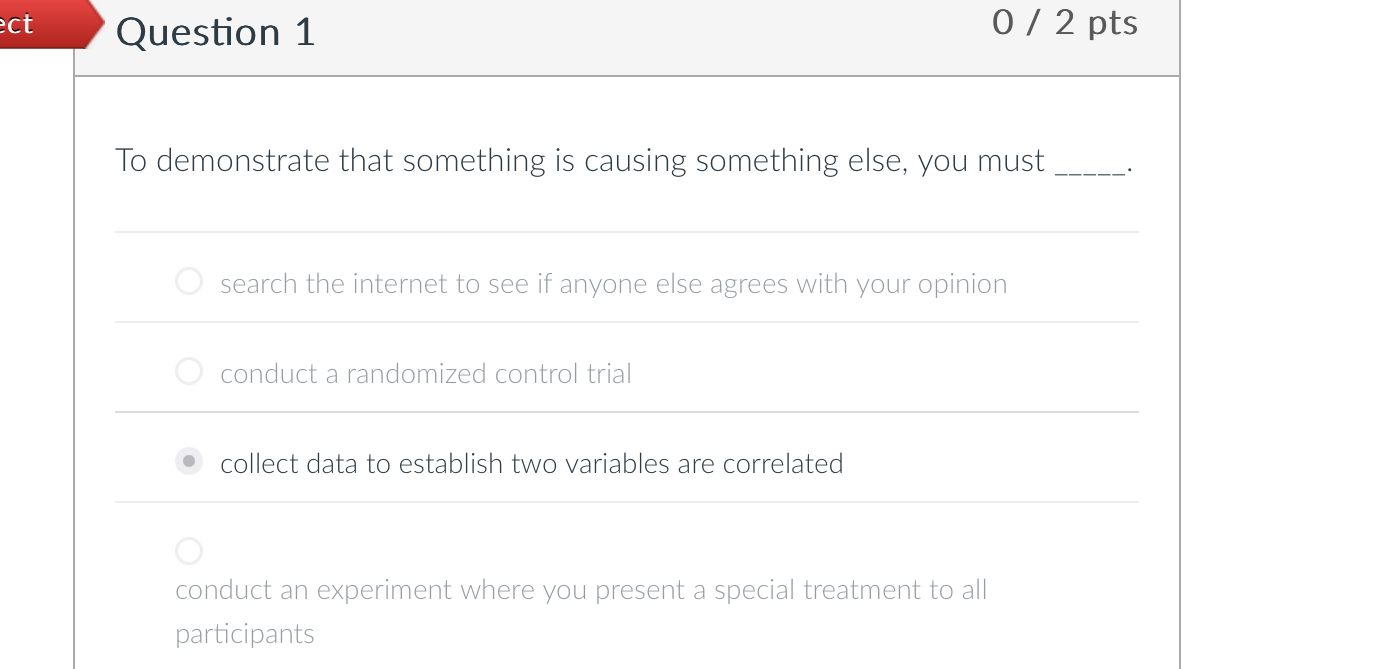Click the divider line above the first answer choice
1383x669 pixels.
pyautogui.click(x=627, y=232)
